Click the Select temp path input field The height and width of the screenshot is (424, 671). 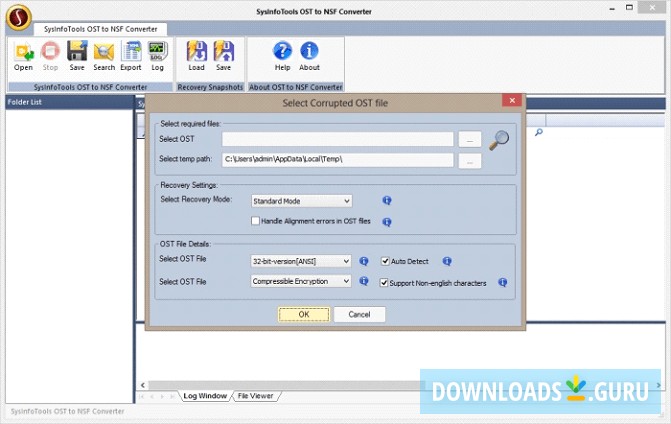click(338, 160)
